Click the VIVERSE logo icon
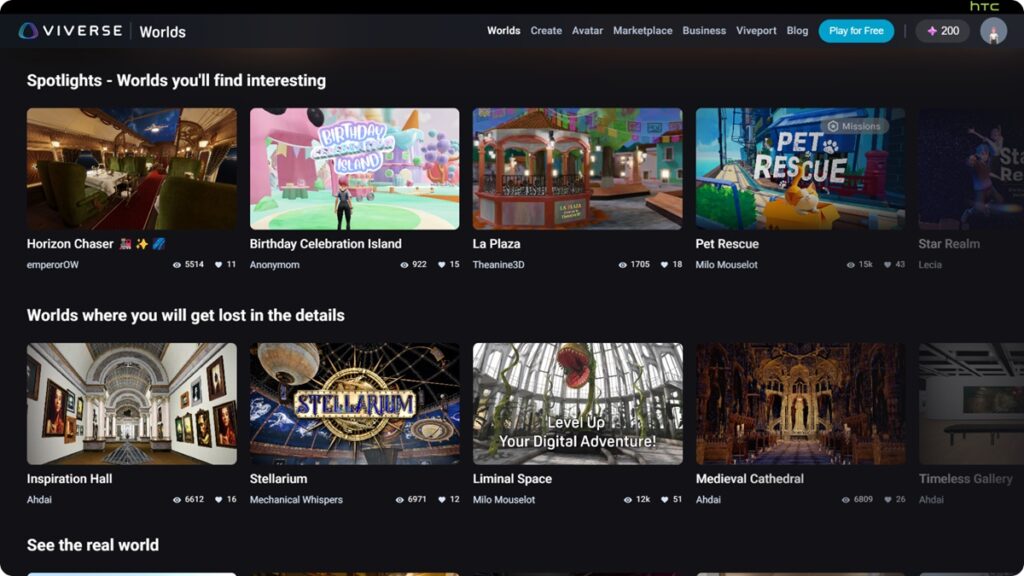 click(28, 31)
